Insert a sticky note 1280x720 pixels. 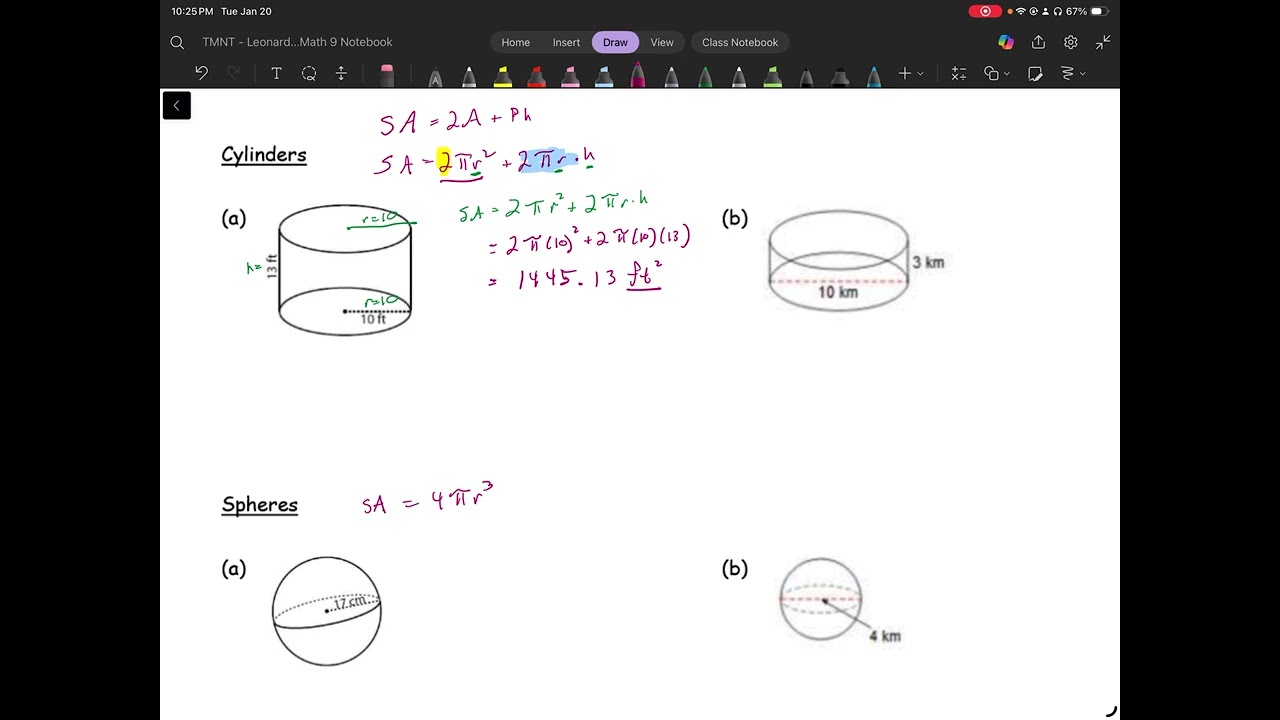coord(1035,73)
